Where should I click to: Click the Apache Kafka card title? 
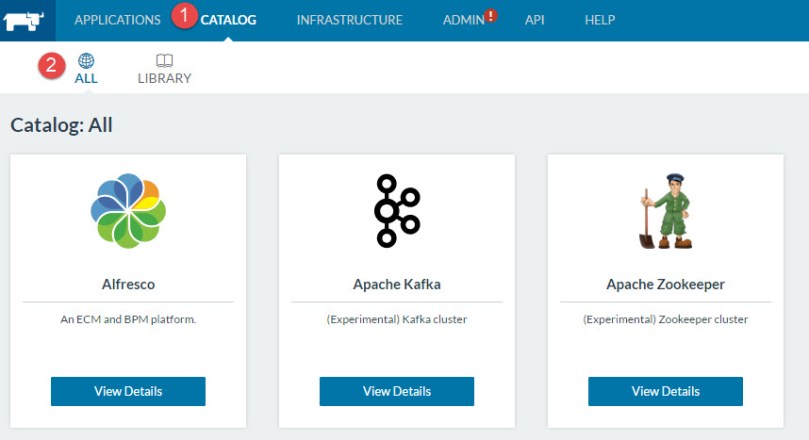pos(397,284)
